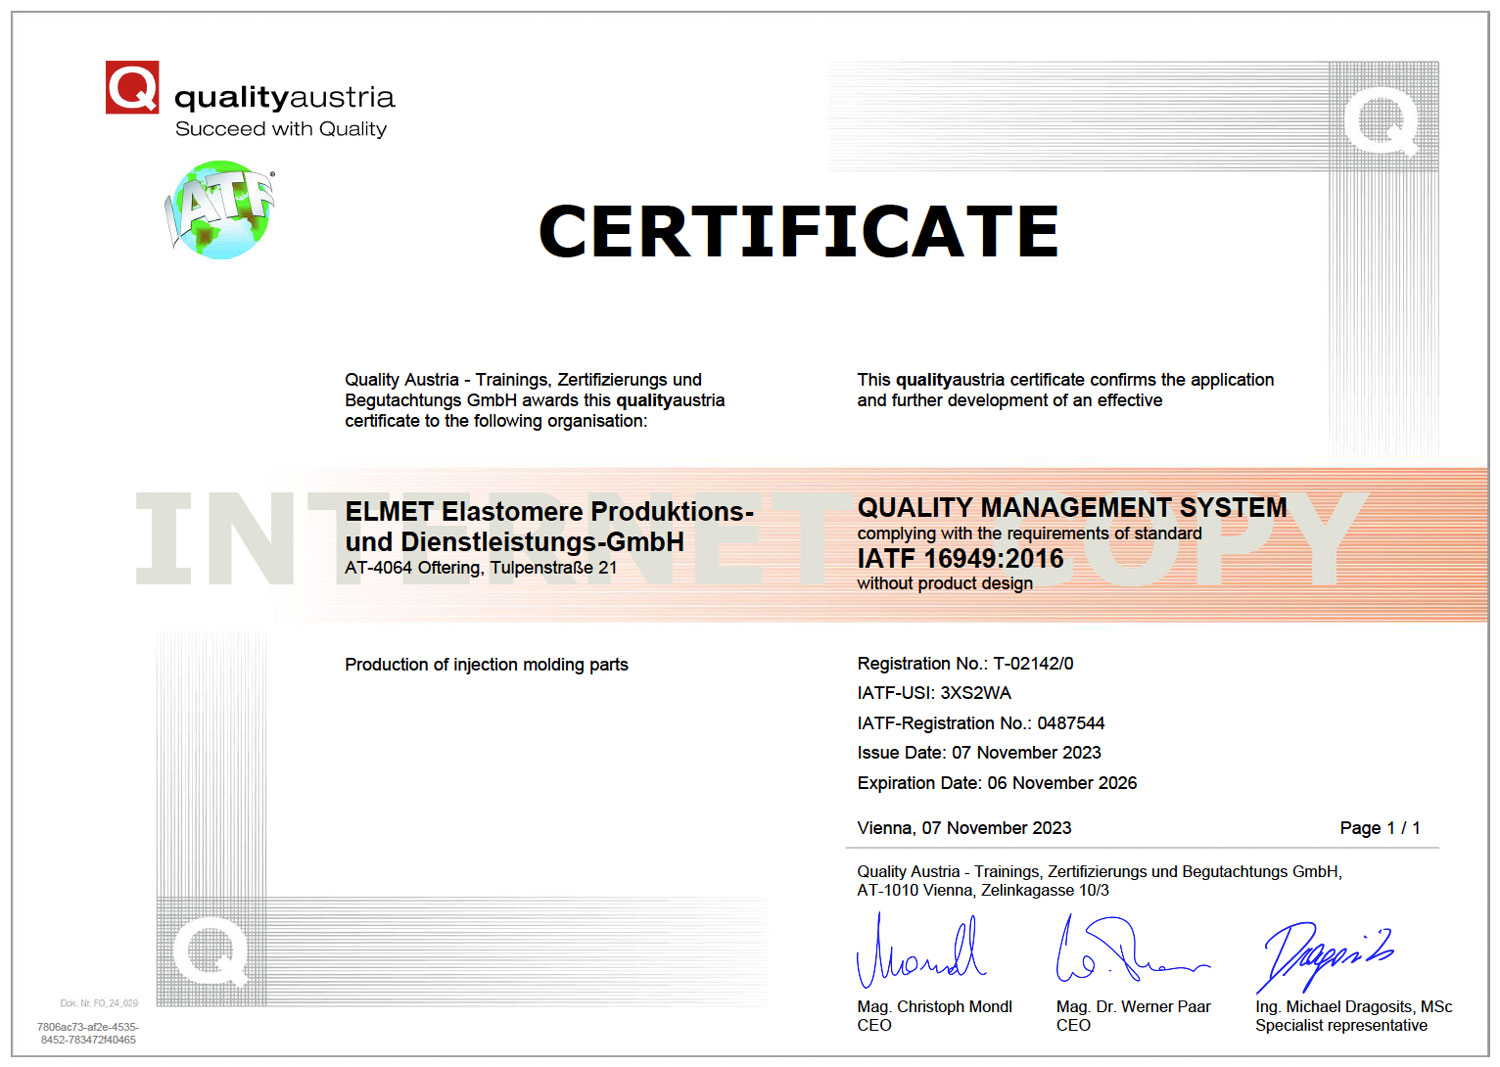Click Christoph Mondl's signature
The height and width of the screenshot is (1067, 1500).
click(921, 951)
